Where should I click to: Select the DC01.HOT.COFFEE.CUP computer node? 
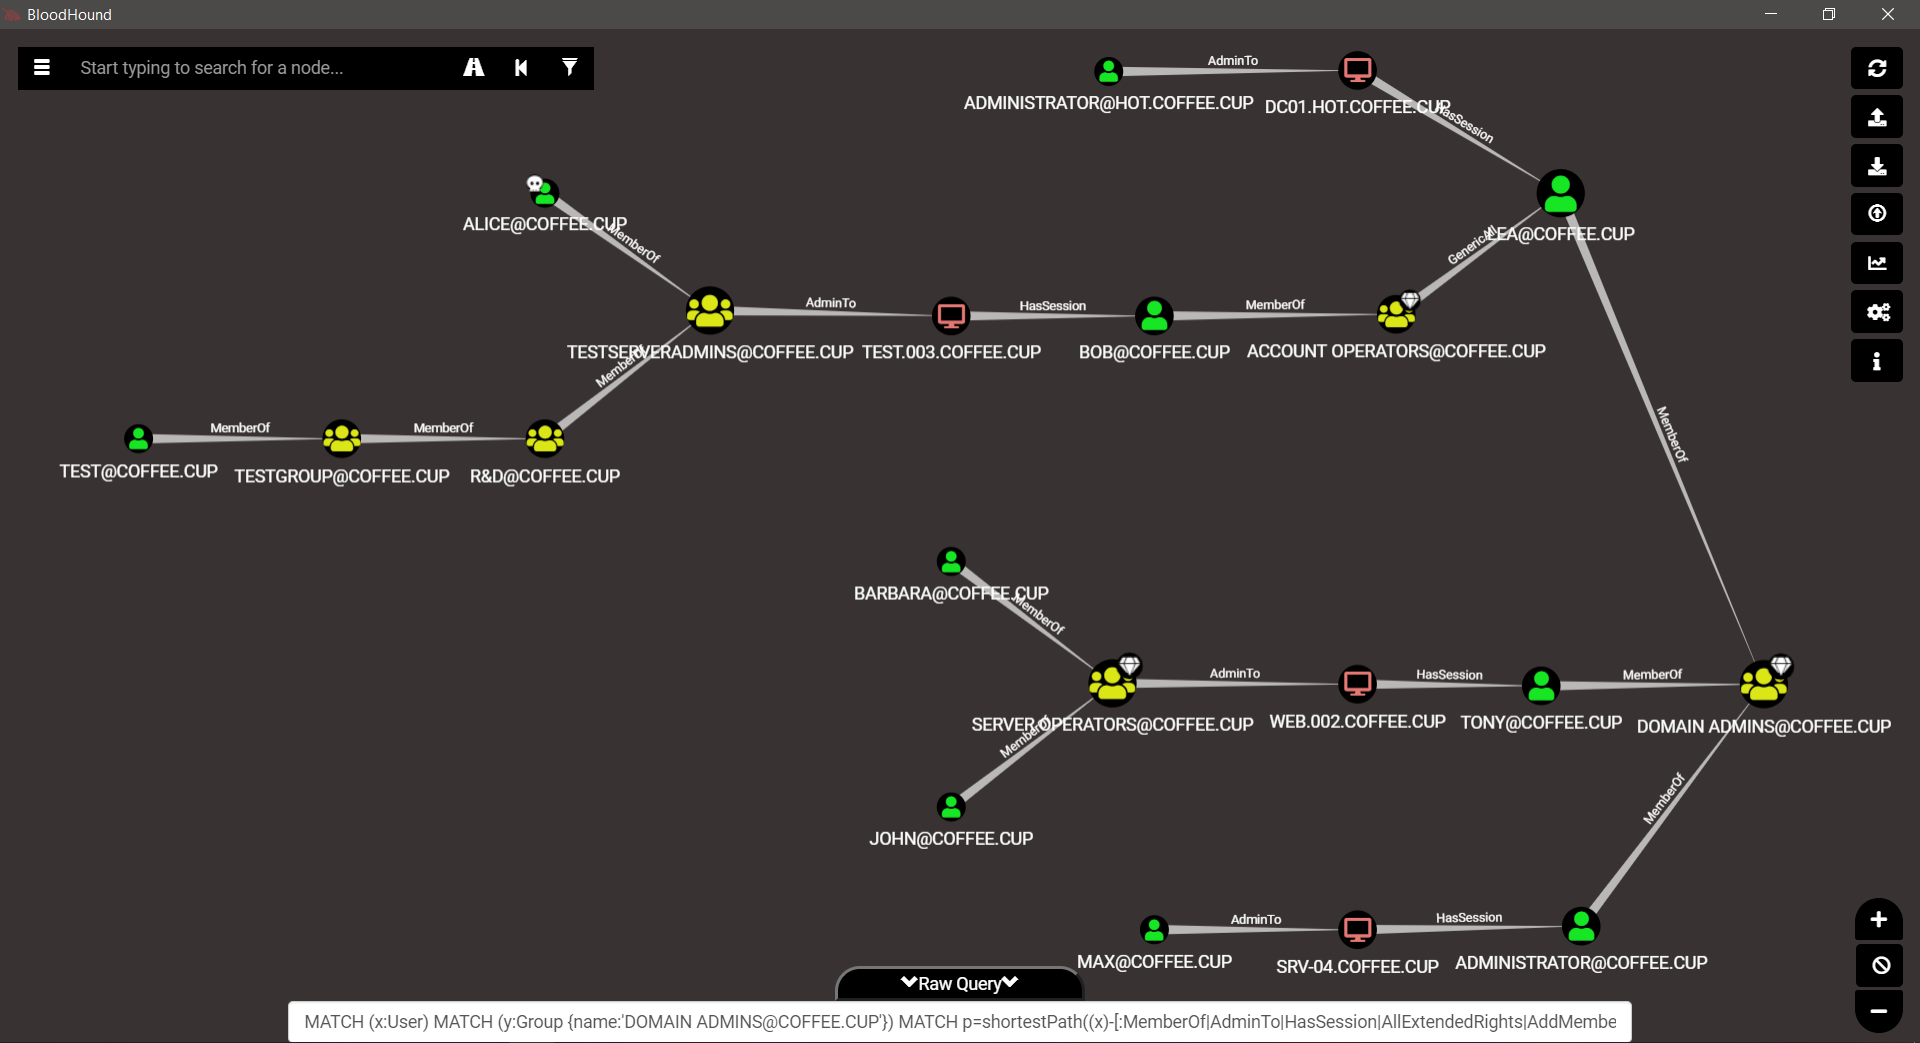click(1357, 70)
